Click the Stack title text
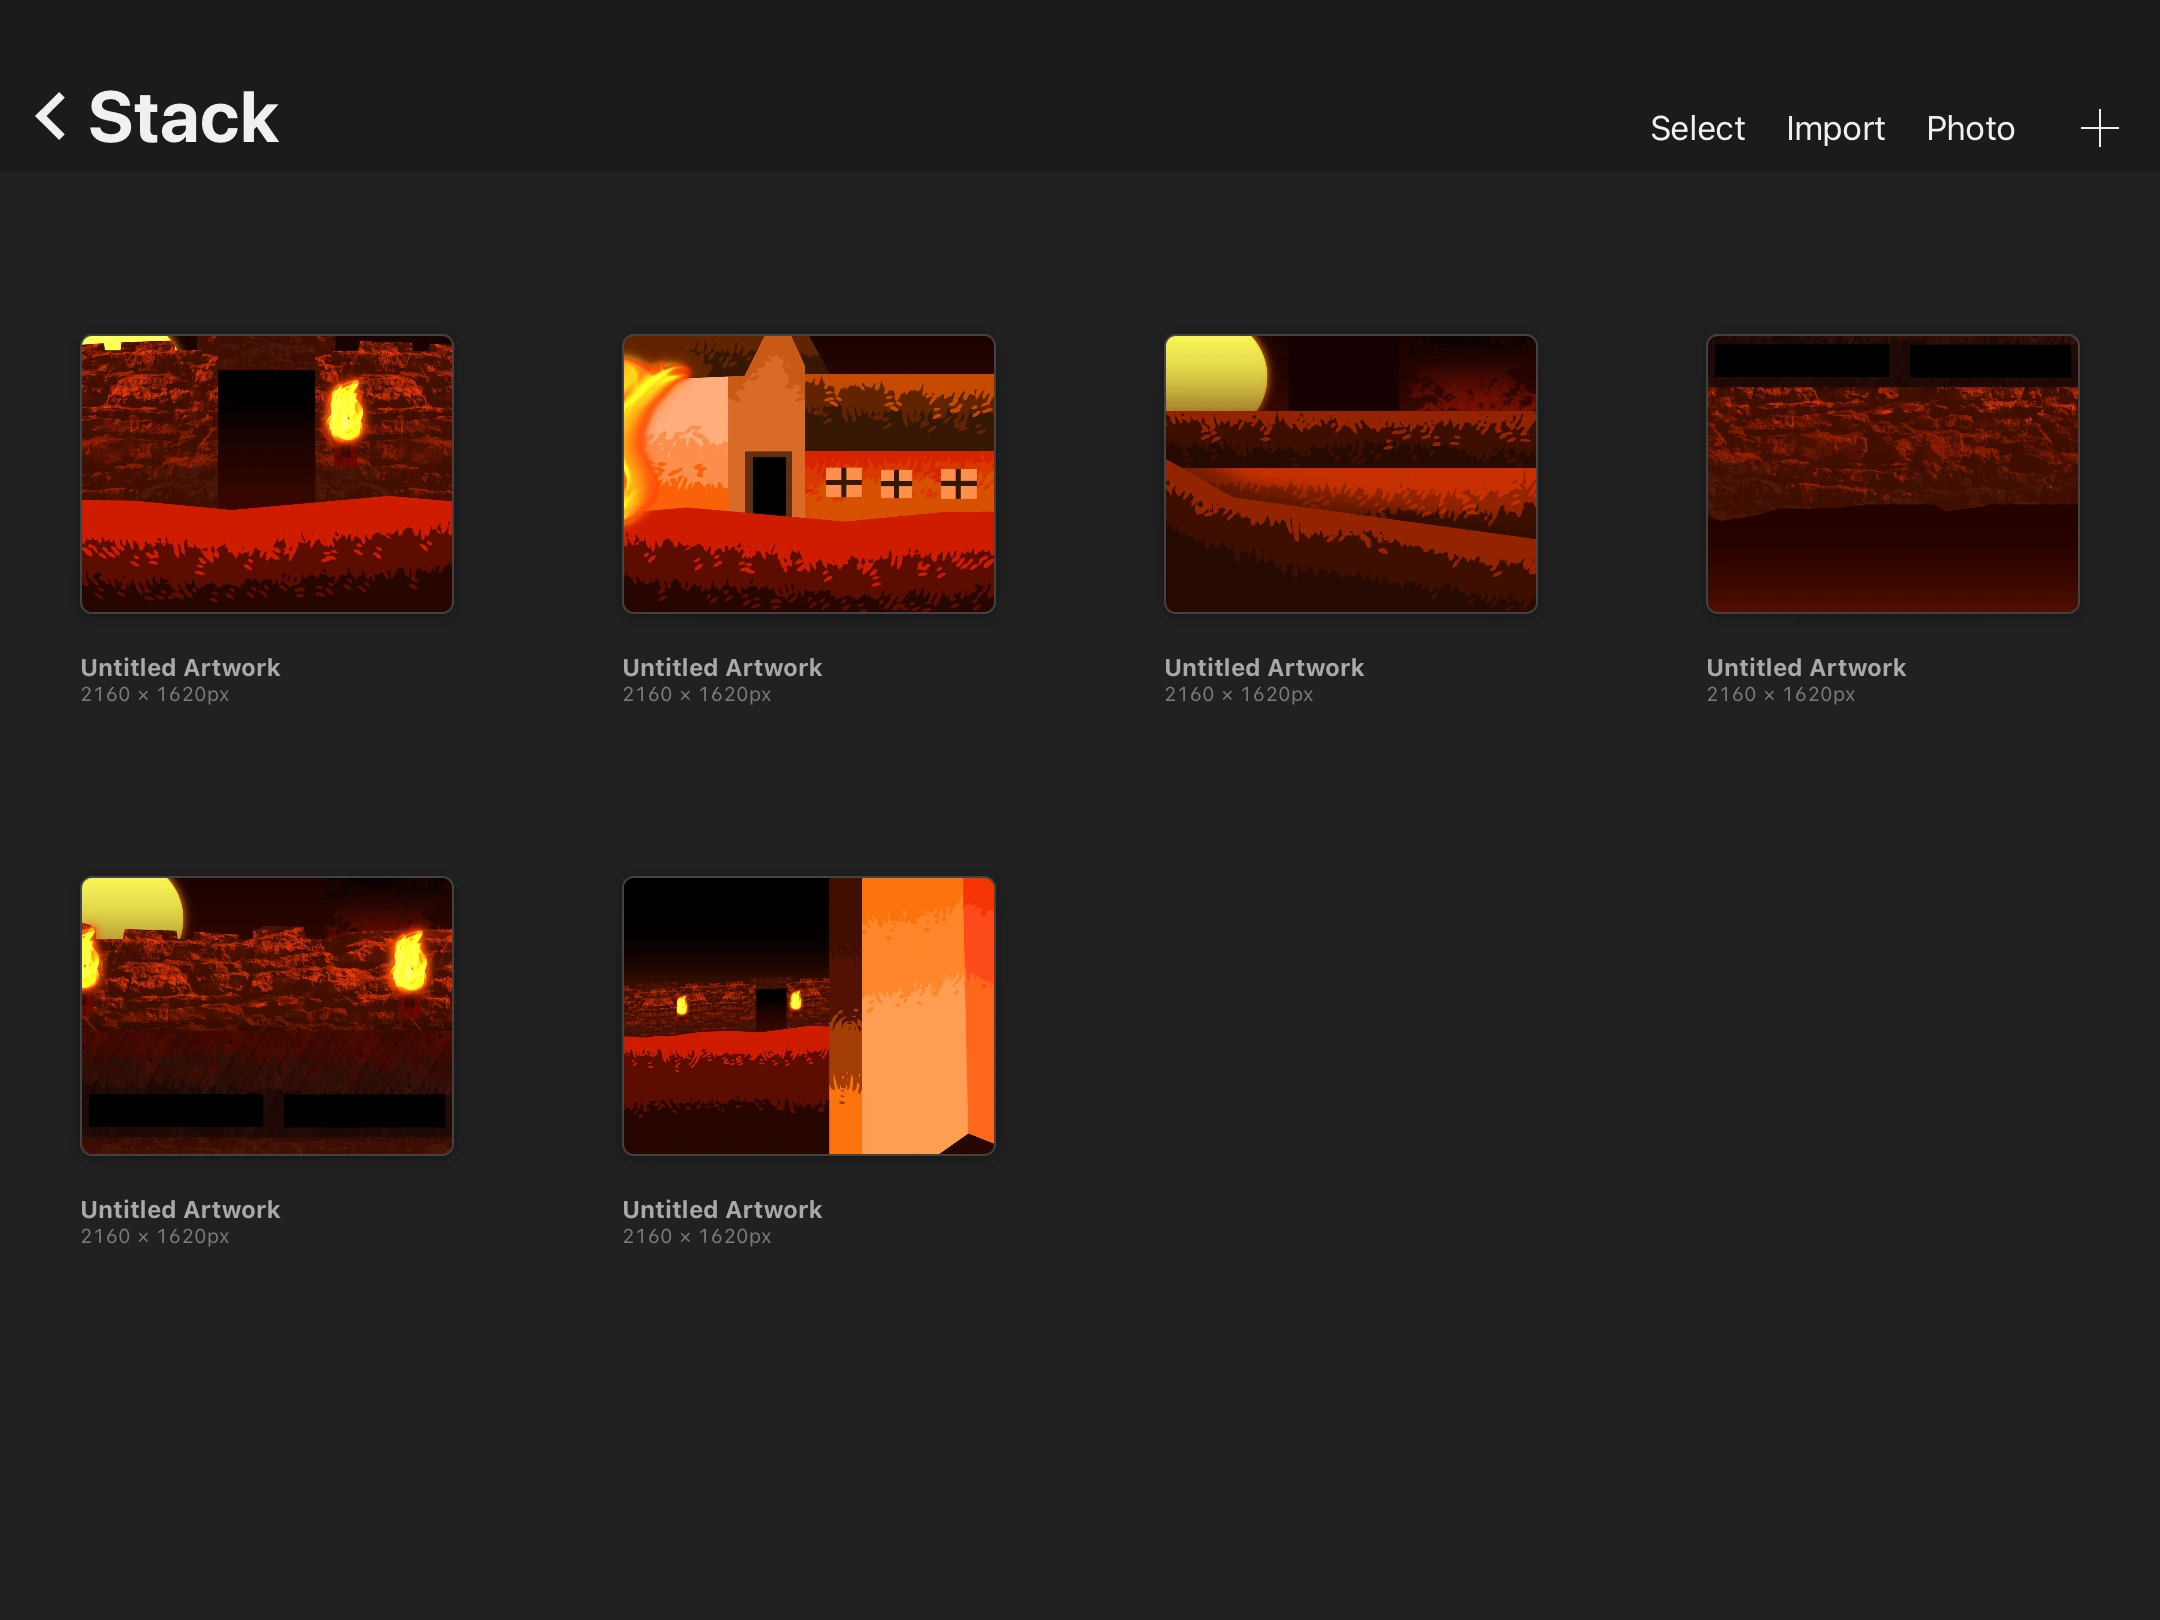The image size is (2160, 1620). [183, 118]
